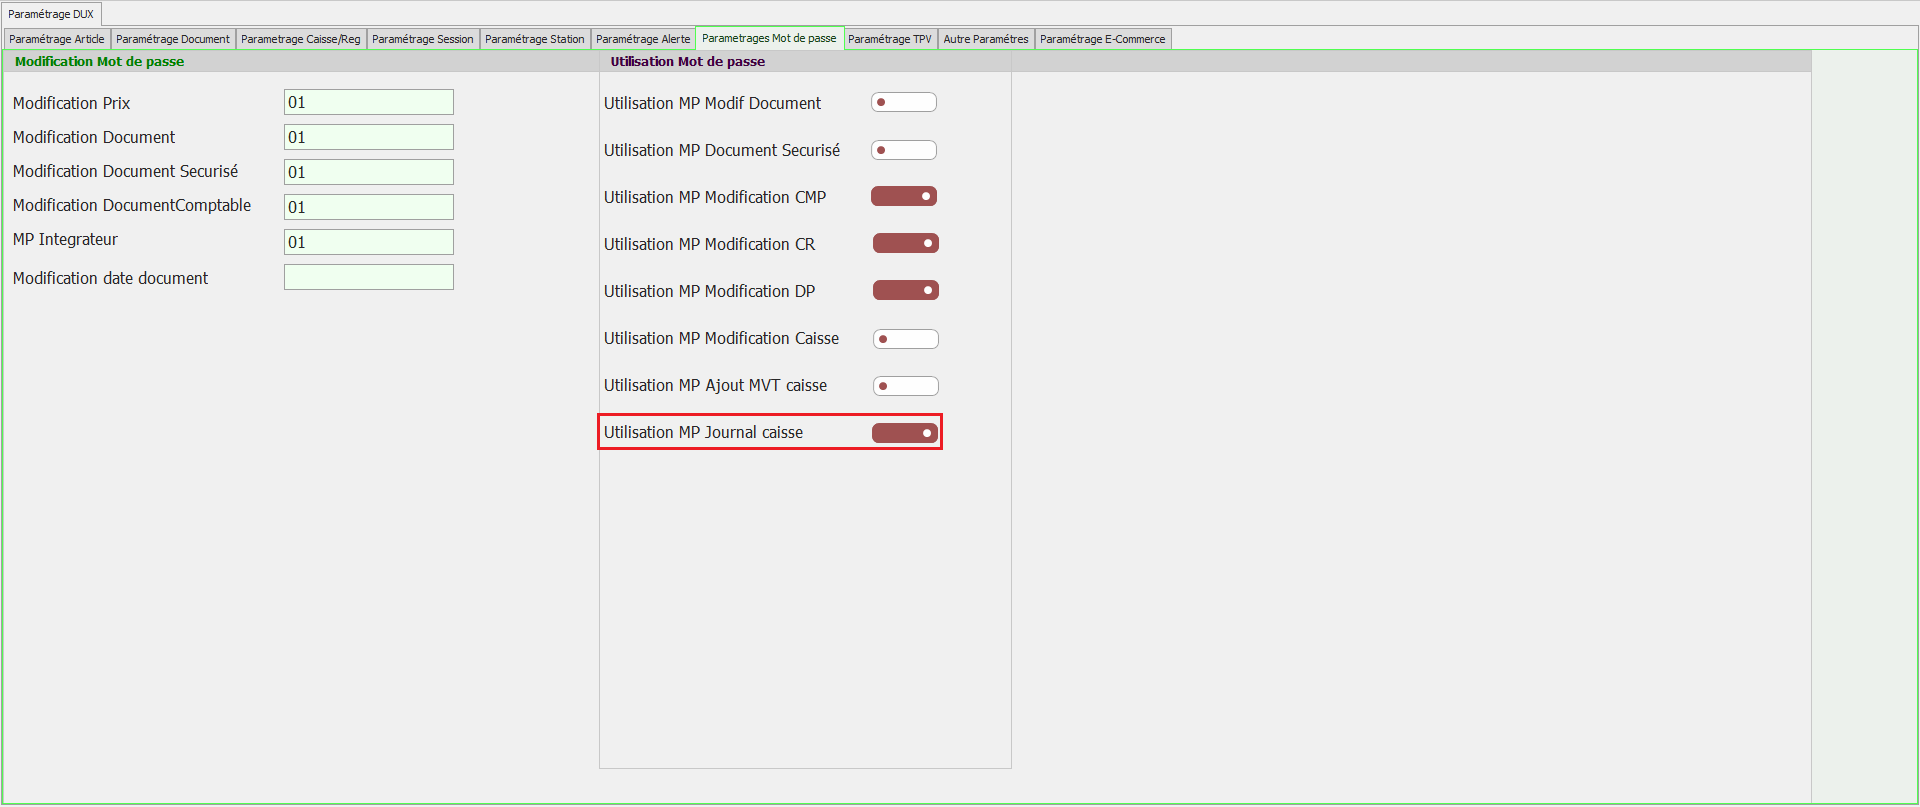Click the Utilisation MP Ajout MVT caisse label
This screenshot has width=1920, height=807.
pyautogui.click(x=715, y=385)
